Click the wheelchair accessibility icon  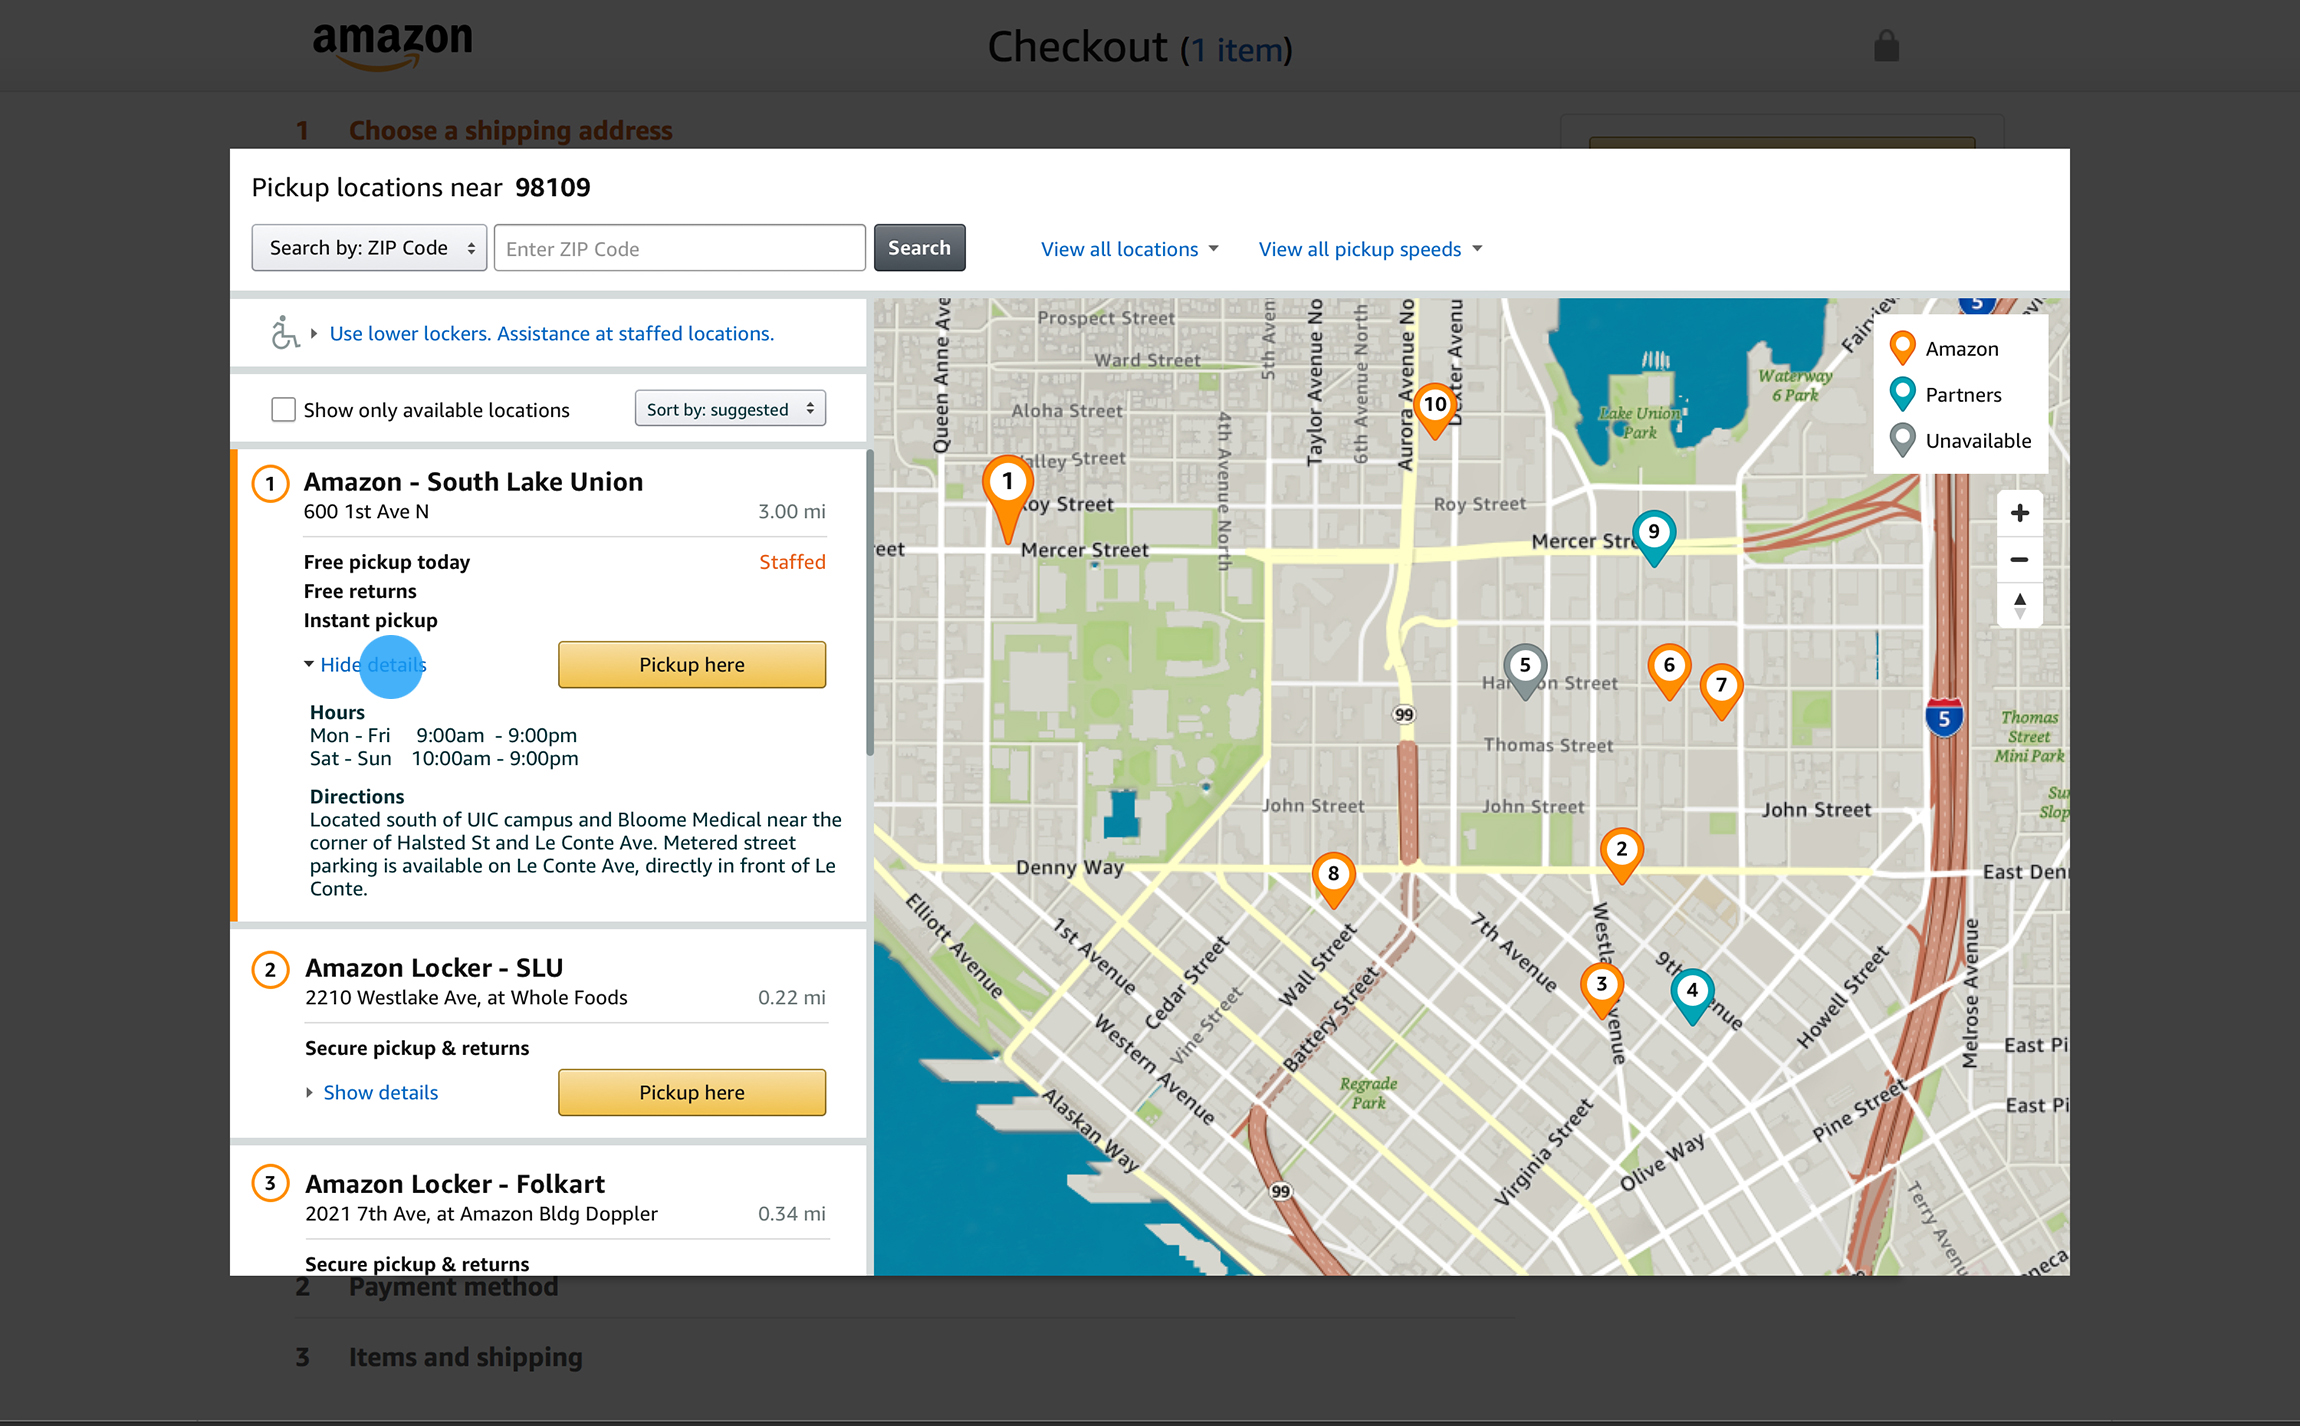(285, 333)
